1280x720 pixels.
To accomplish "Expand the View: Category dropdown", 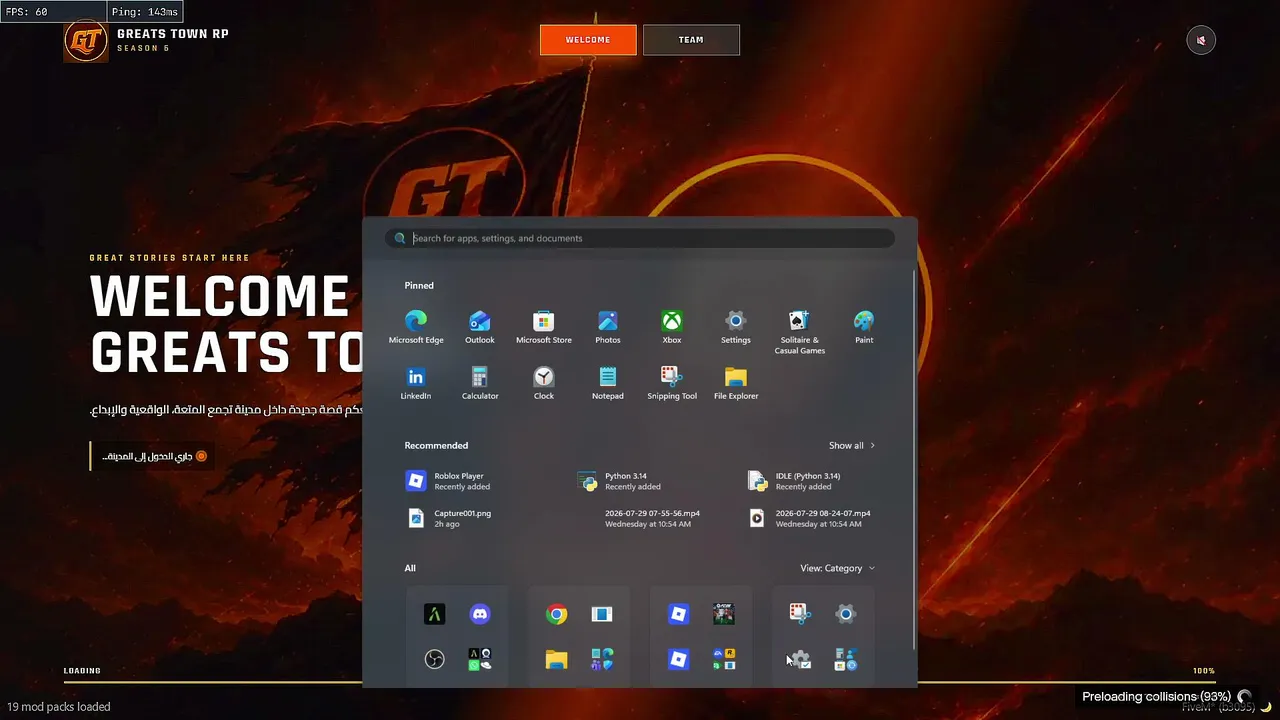I will tap(838, 568).
